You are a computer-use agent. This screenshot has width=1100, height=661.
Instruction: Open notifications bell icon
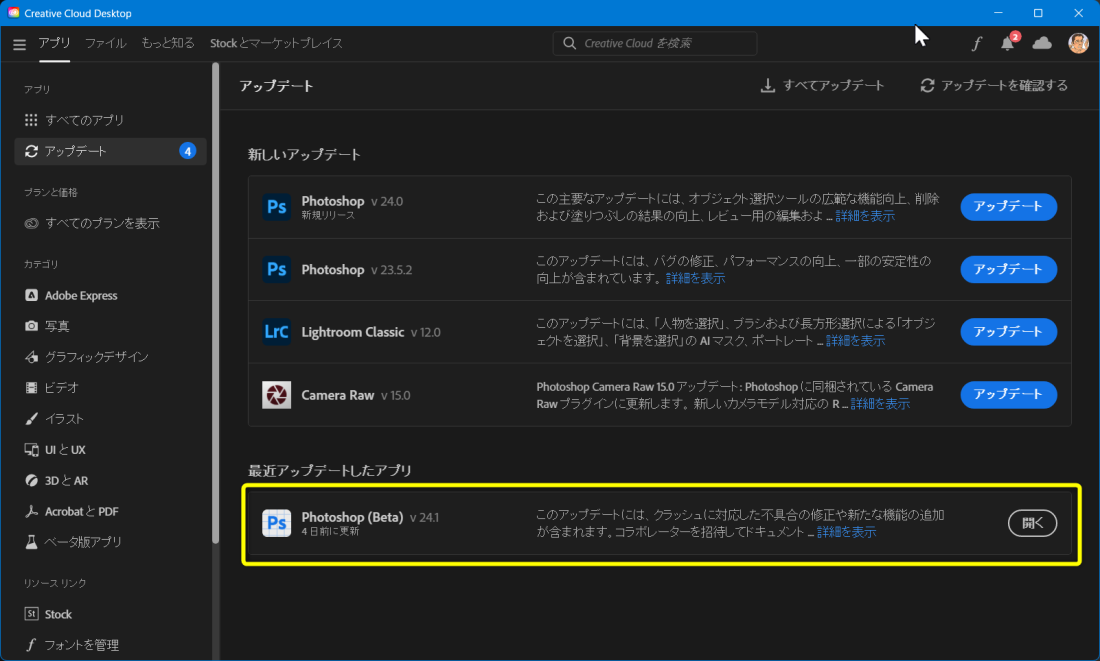click(x=1008, y=43)
